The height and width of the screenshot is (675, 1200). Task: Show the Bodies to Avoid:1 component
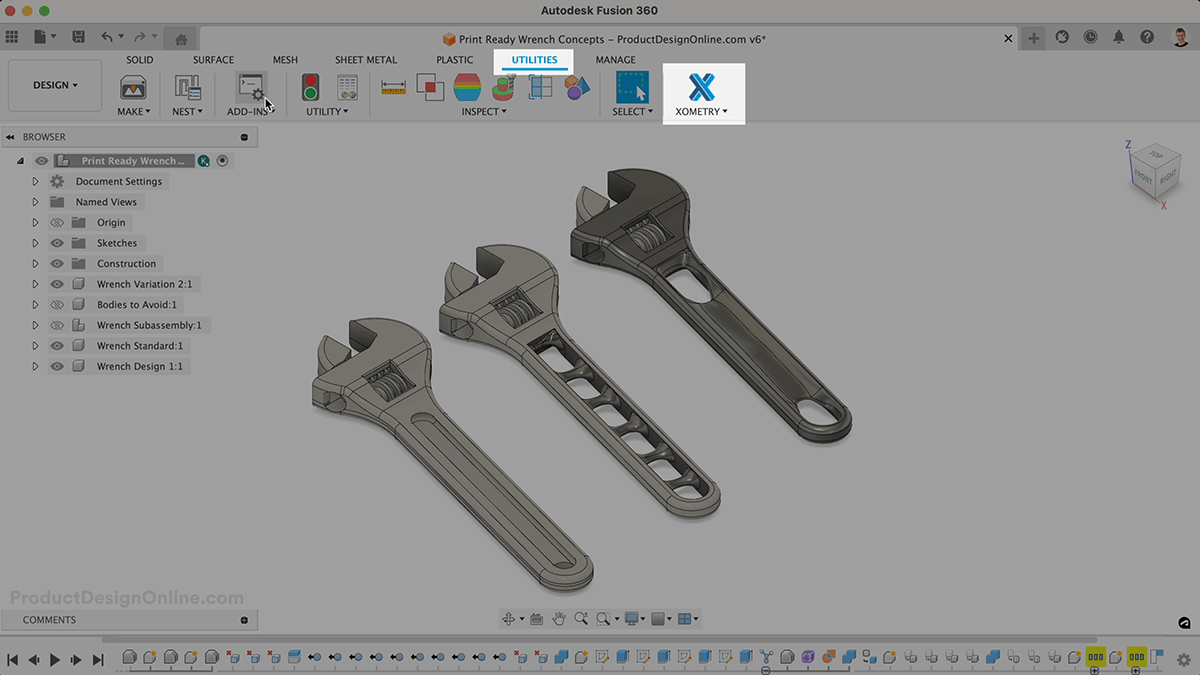pyautogui.click(x=57, y=304)
